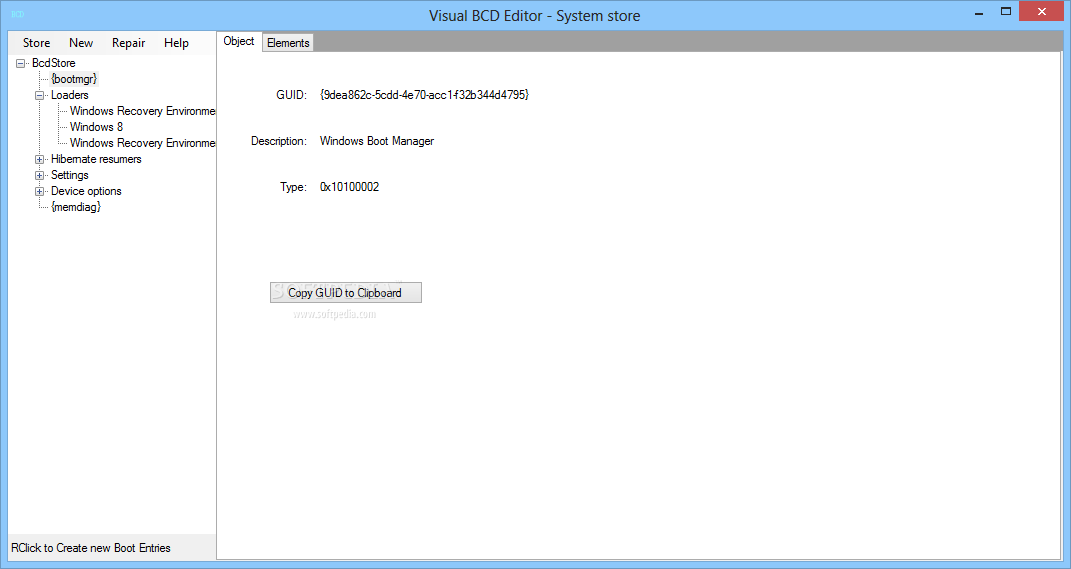Collapse the Loaders tree node

tap(40, 96)
